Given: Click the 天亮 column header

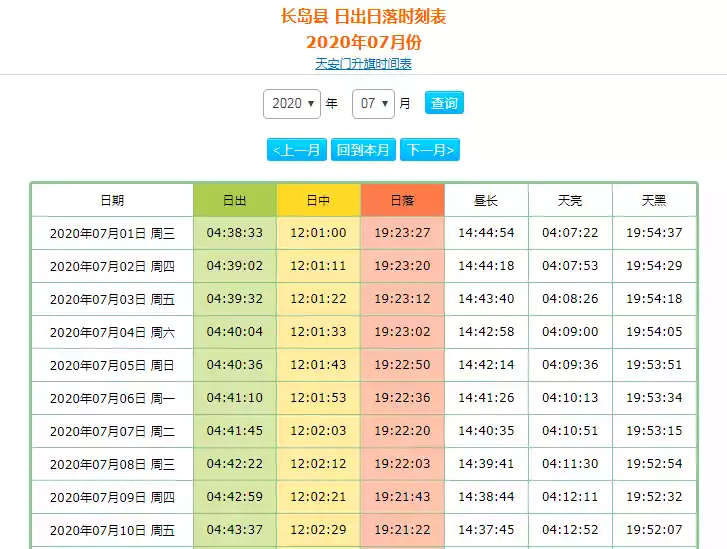Looking at the screenshot, I should click(570, 200).
